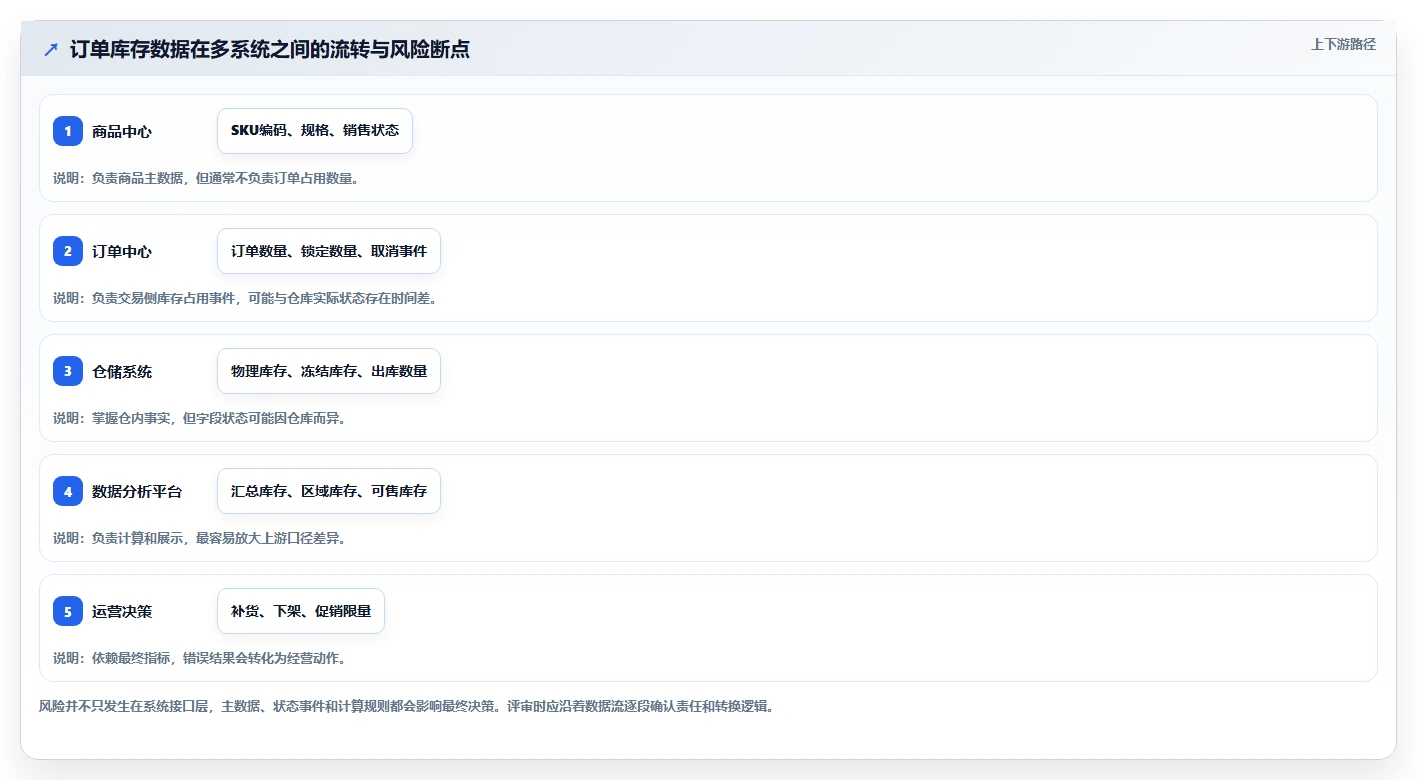
Task: Select step number 5 badge for 运营决策
Action: (x=68, y=611)
